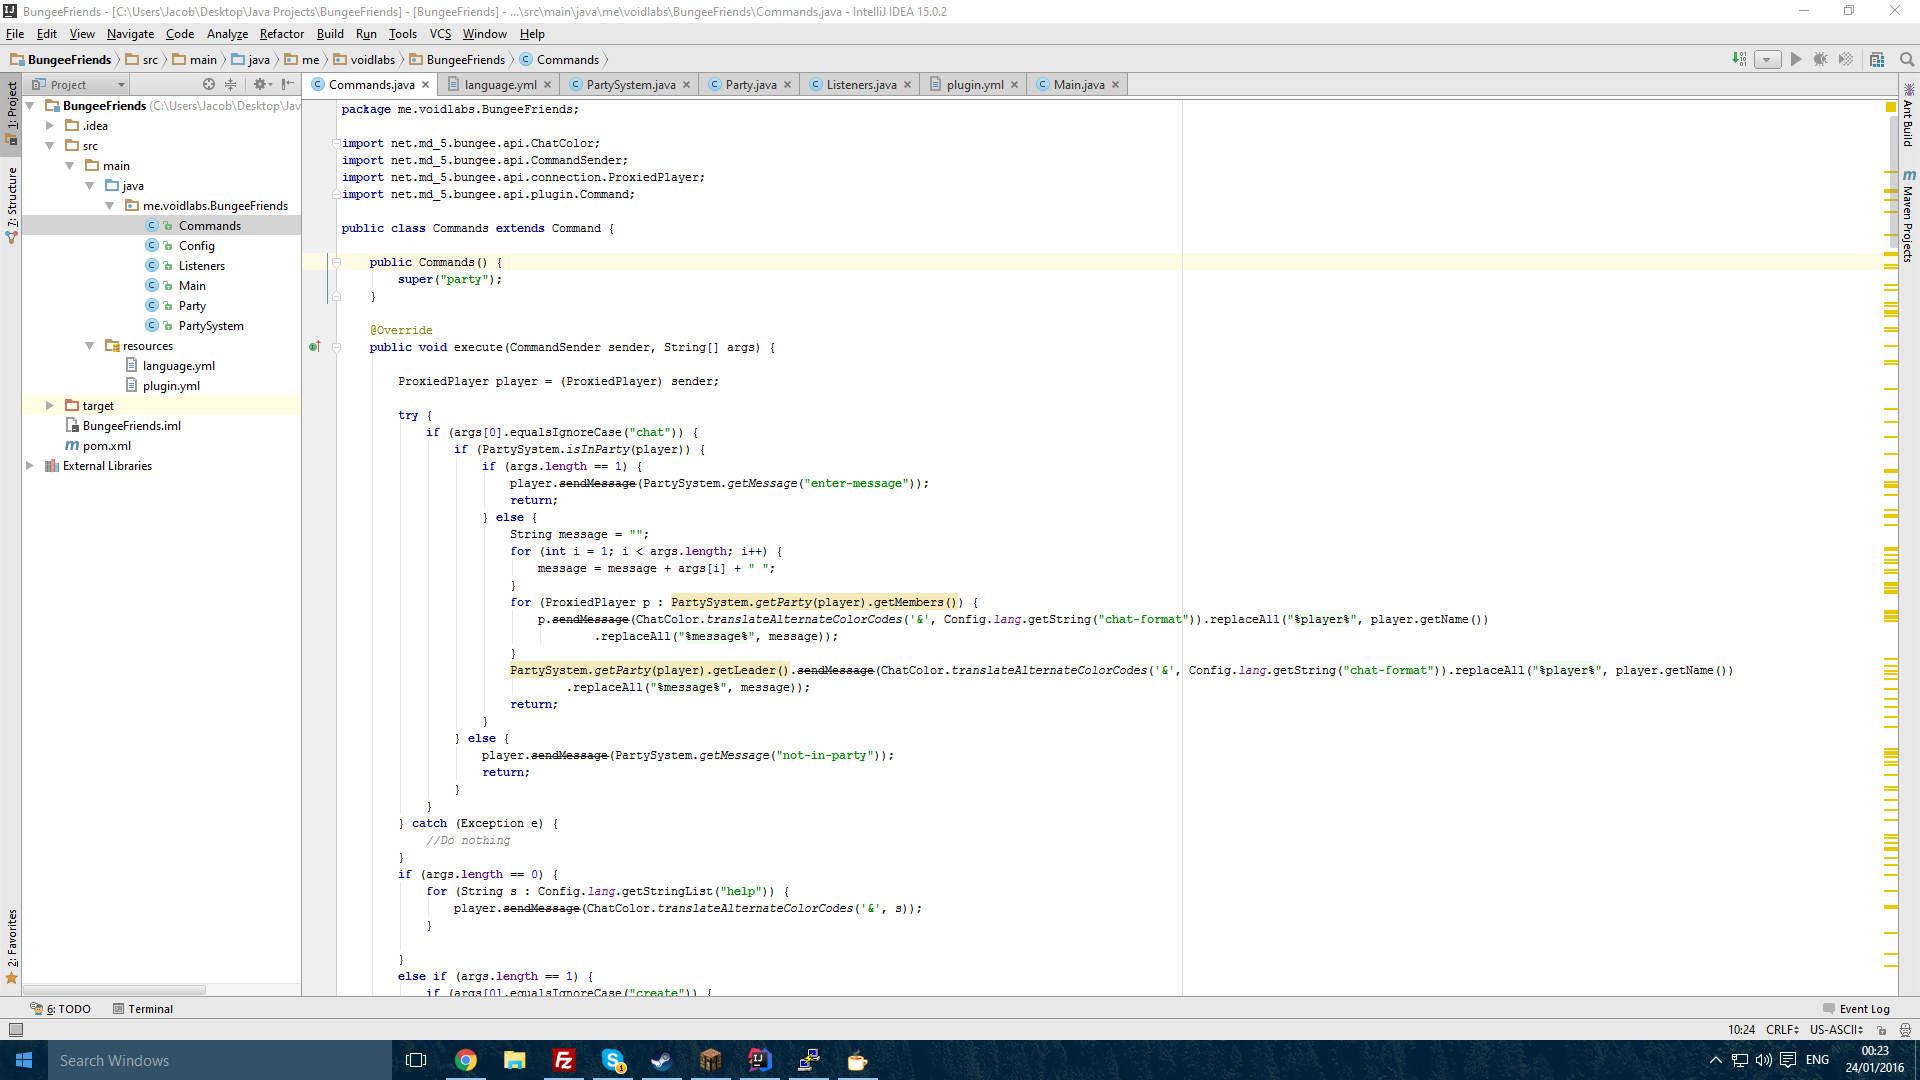Open the Event Log button
The image size is (1920, 1080).
[1856, 1009]
